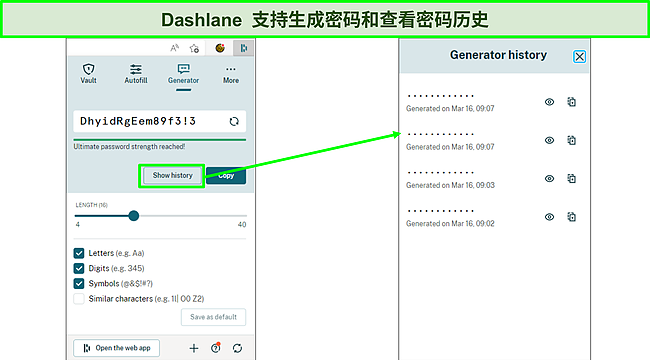Click the Dashlane extension icon in browser toolbar

tap(243, 48)
